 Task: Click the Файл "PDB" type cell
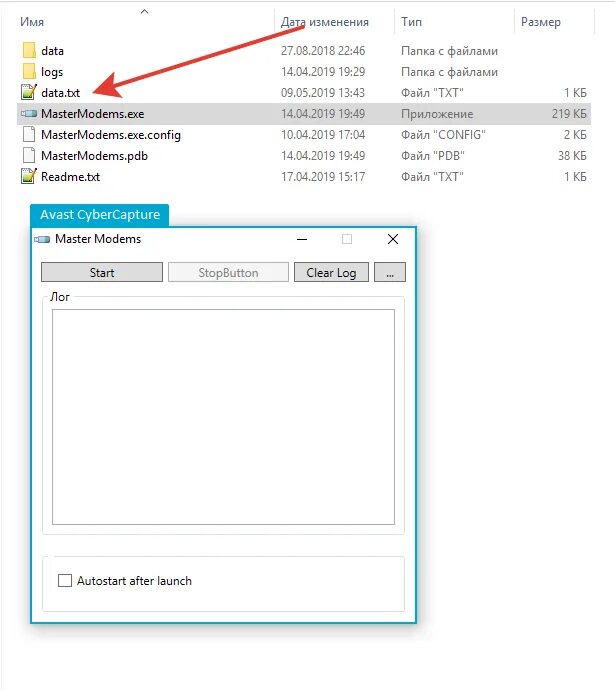(x=433, y=156)
